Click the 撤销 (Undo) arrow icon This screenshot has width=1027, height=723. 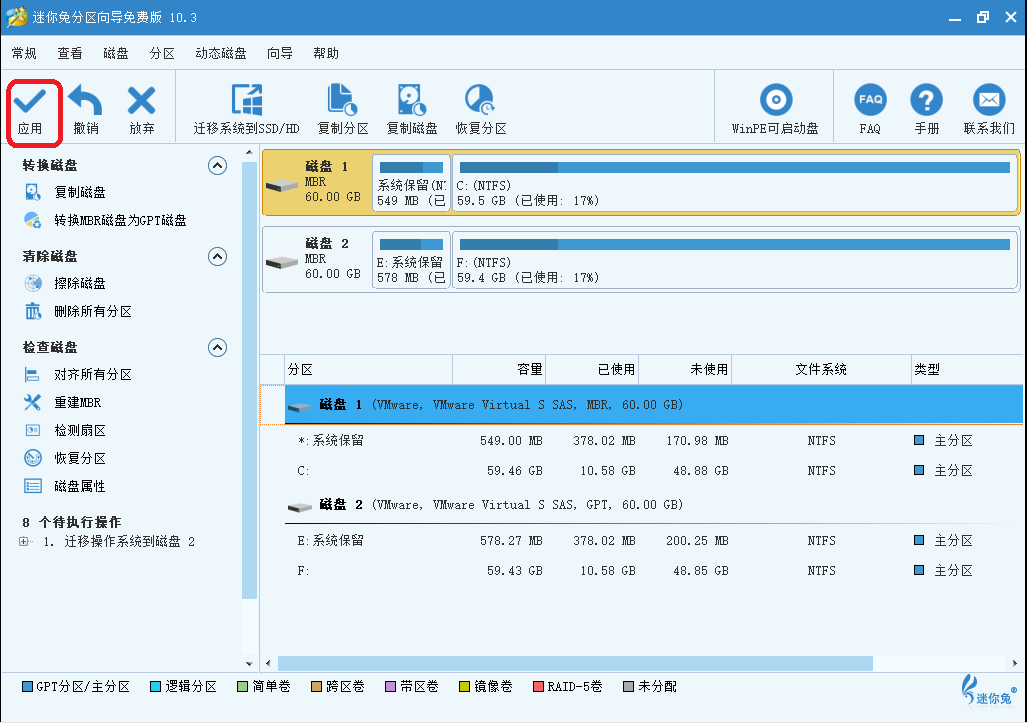(86, 101)
